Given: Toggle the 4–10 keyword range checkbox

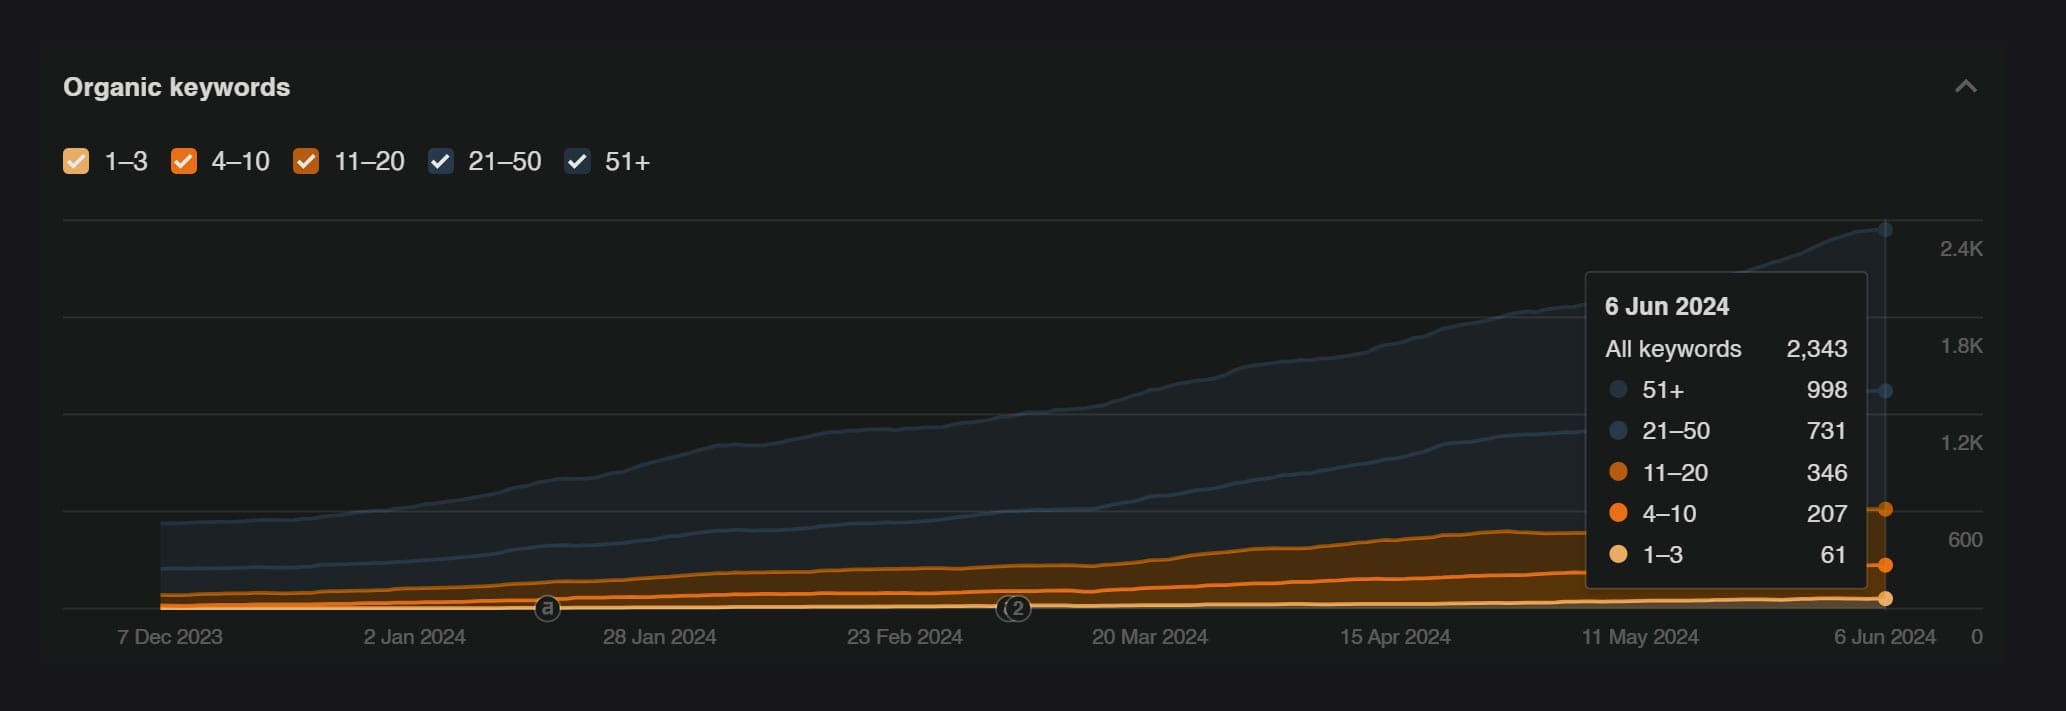Looking at the screenshot, I should [184, 161].
